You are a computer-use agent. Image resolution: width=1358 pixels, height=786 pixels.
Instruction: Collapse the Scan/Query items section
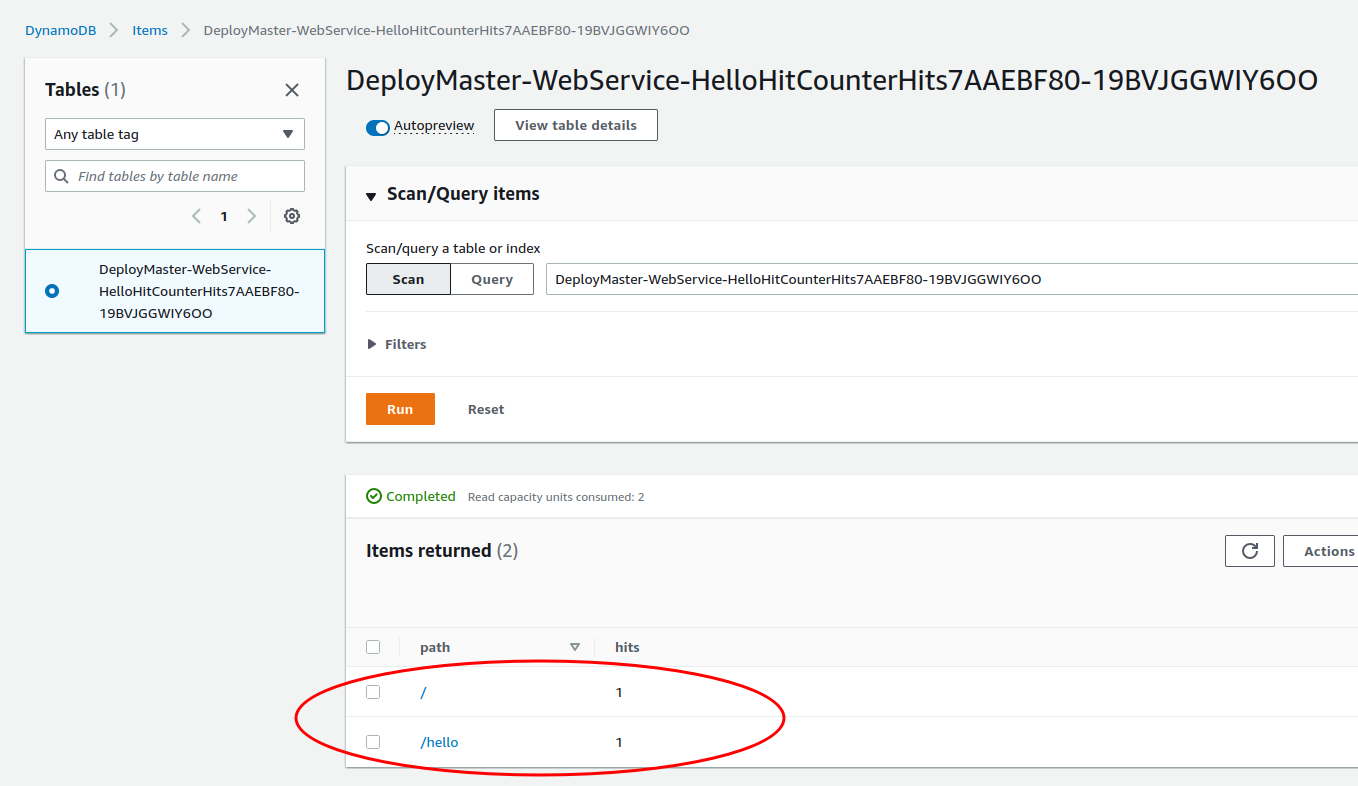[x=371, y=195]
